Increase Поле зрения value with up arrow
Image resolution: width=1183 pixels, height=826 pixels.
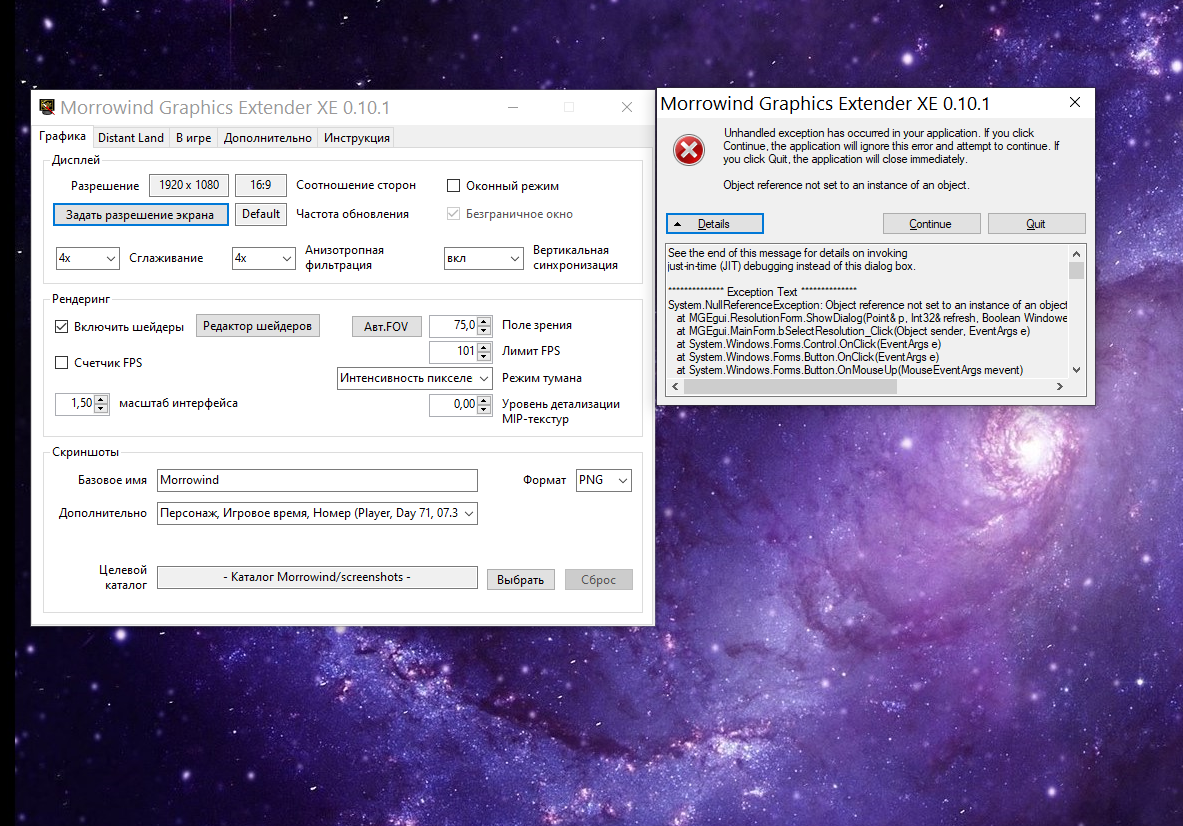[484, 321]
